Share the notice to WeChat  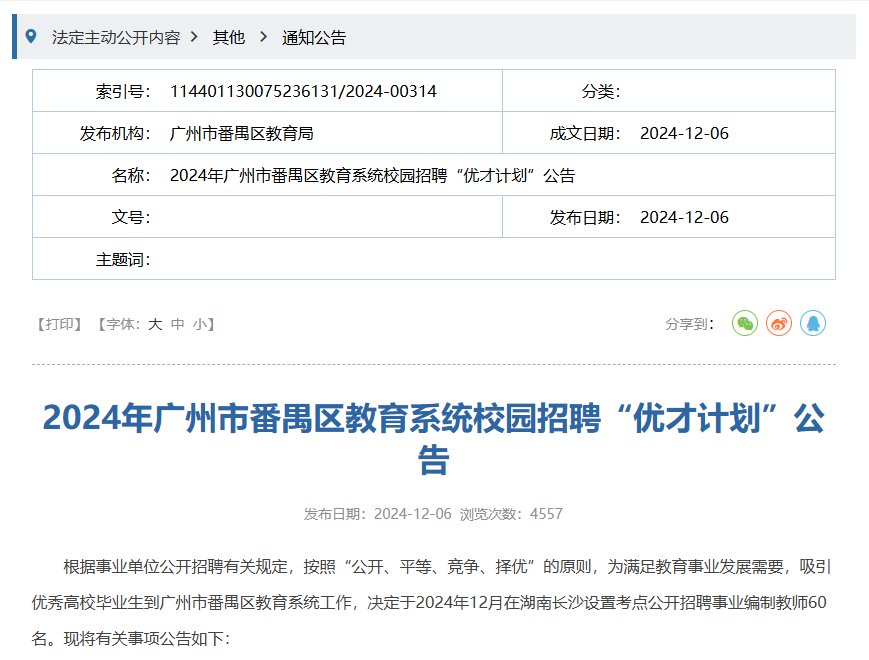coord(745,324)
